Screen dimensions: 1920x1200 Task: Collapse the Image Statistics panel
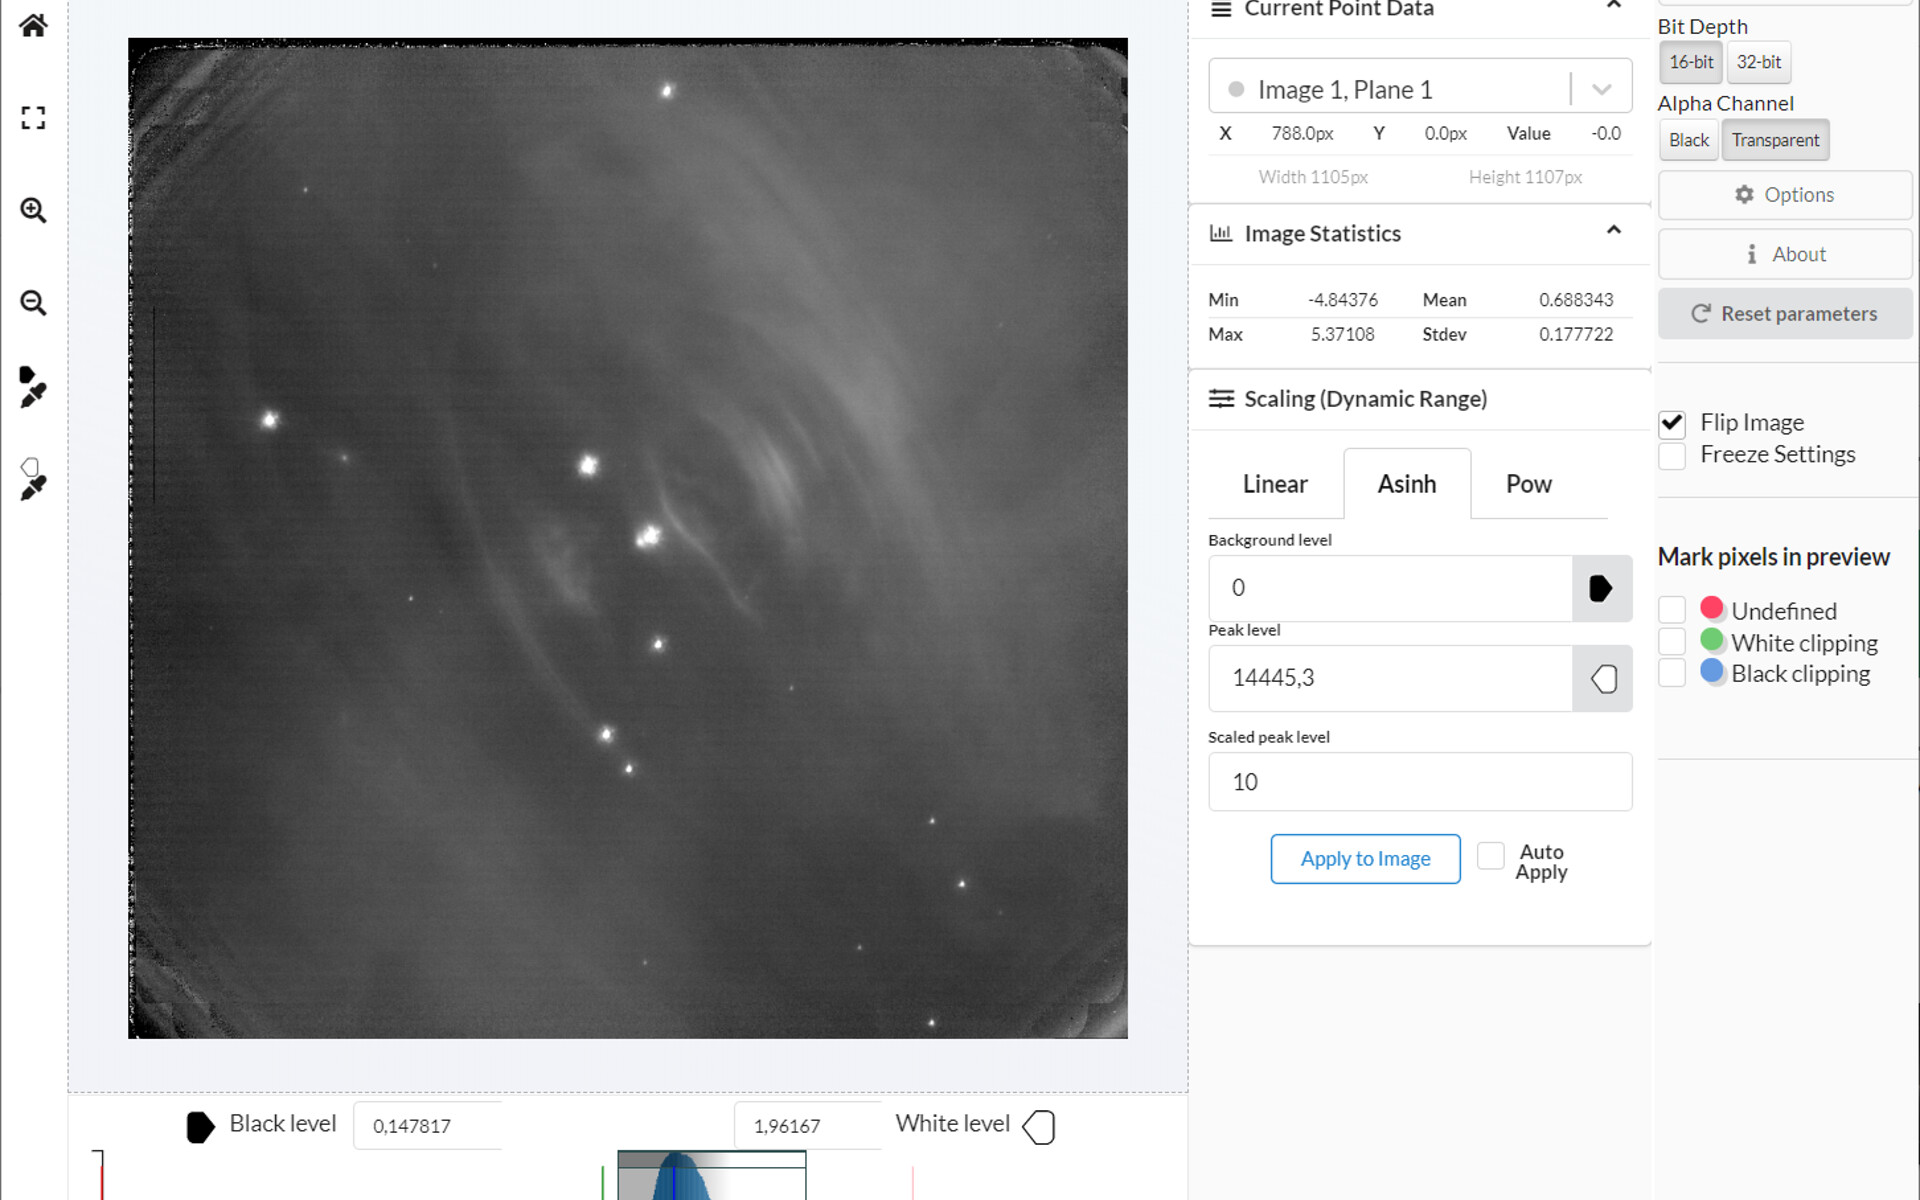[x=1613, y=230]
